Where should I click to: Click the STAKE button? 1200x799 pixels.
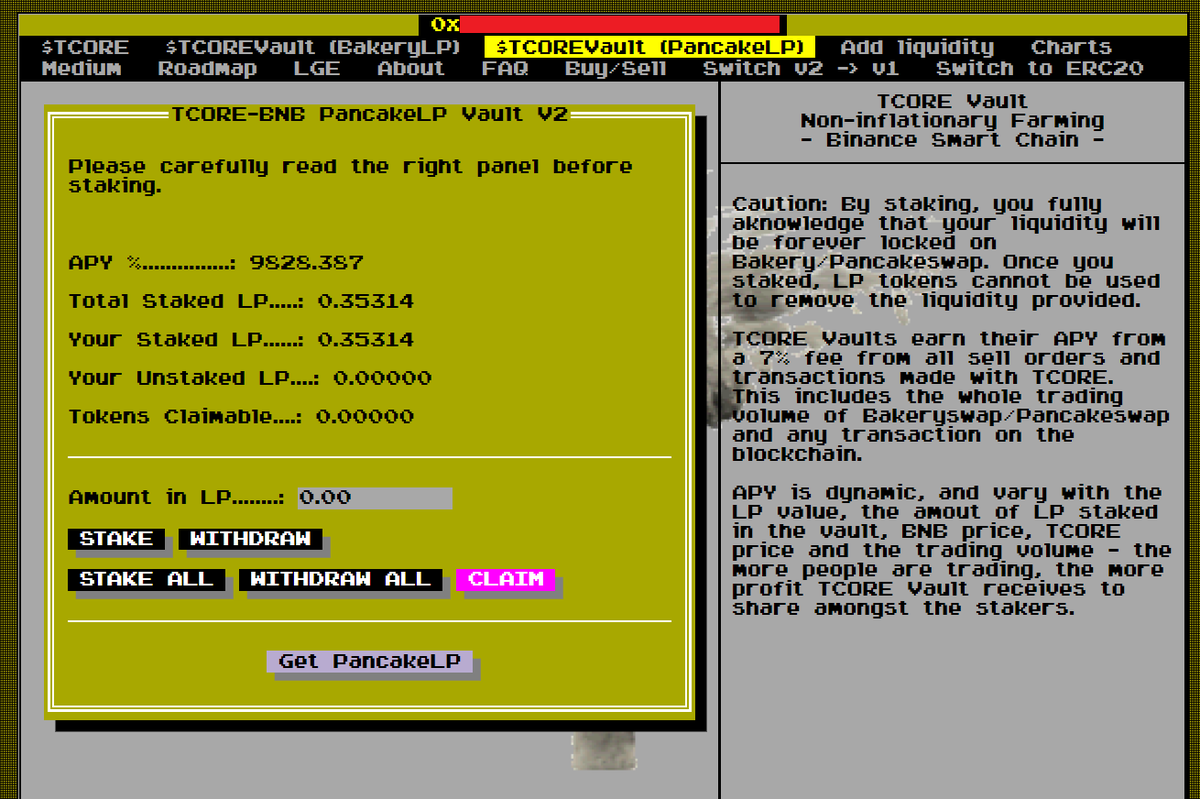pyautogui.click(x=116, y=539)
